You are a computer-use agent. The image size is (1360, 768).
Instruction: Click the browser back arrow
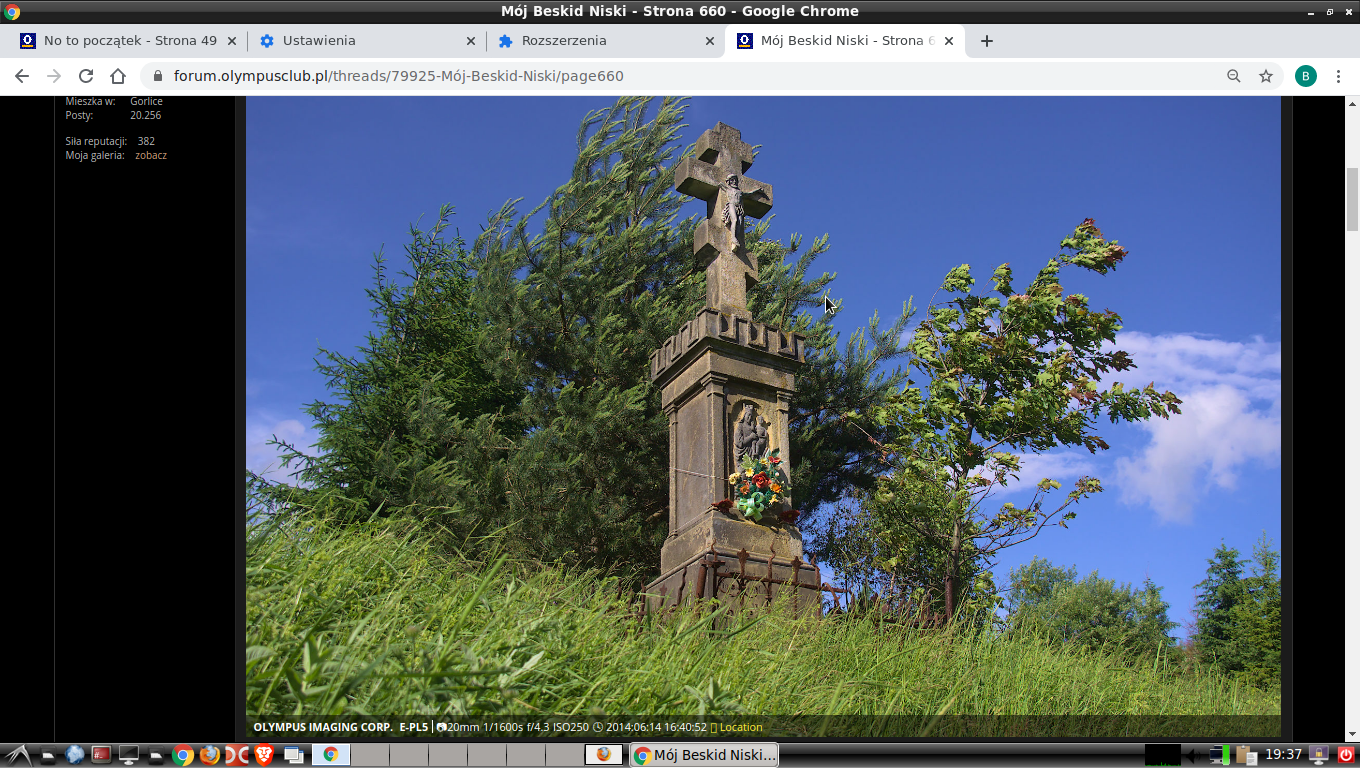(x=22, y=76)
